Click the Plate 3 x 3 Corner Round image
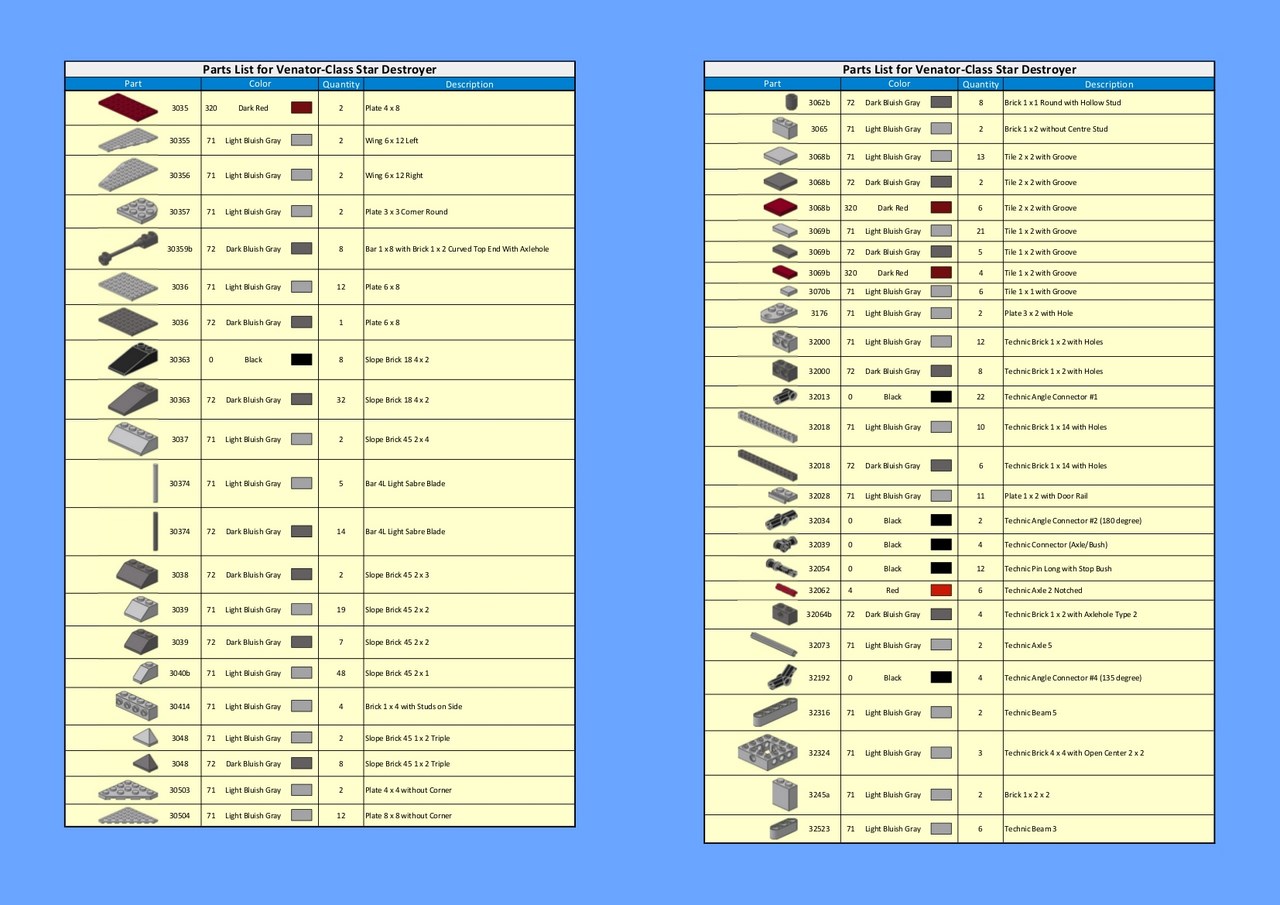1280x905 pixels. point(137,211)
